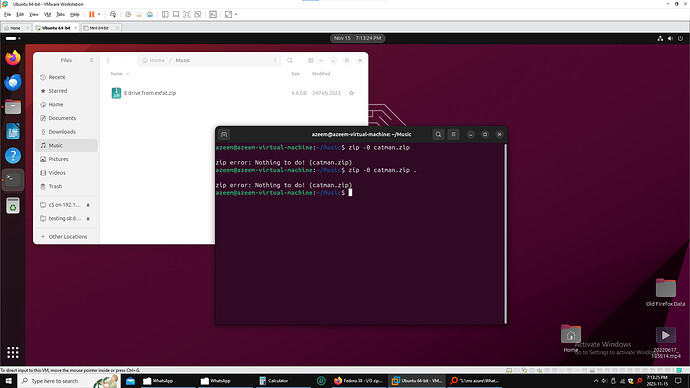Open the 20220617 mp4 desktop video
Viewport: 690px width, 388px height.
[665, 342]
